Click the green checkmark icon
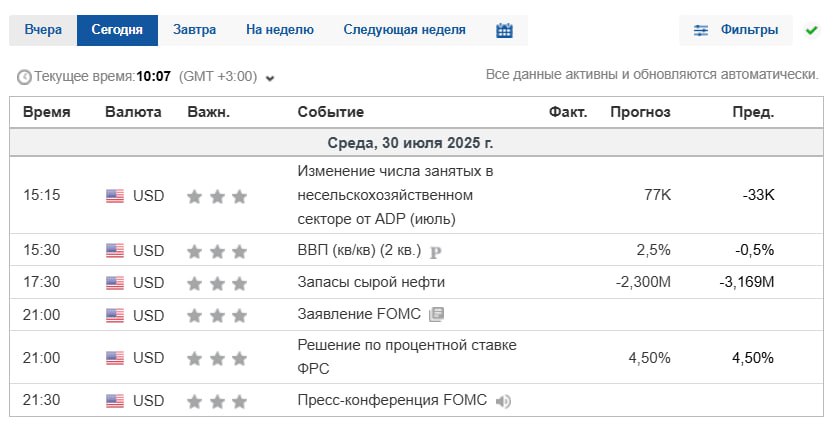 pos(811,30)
